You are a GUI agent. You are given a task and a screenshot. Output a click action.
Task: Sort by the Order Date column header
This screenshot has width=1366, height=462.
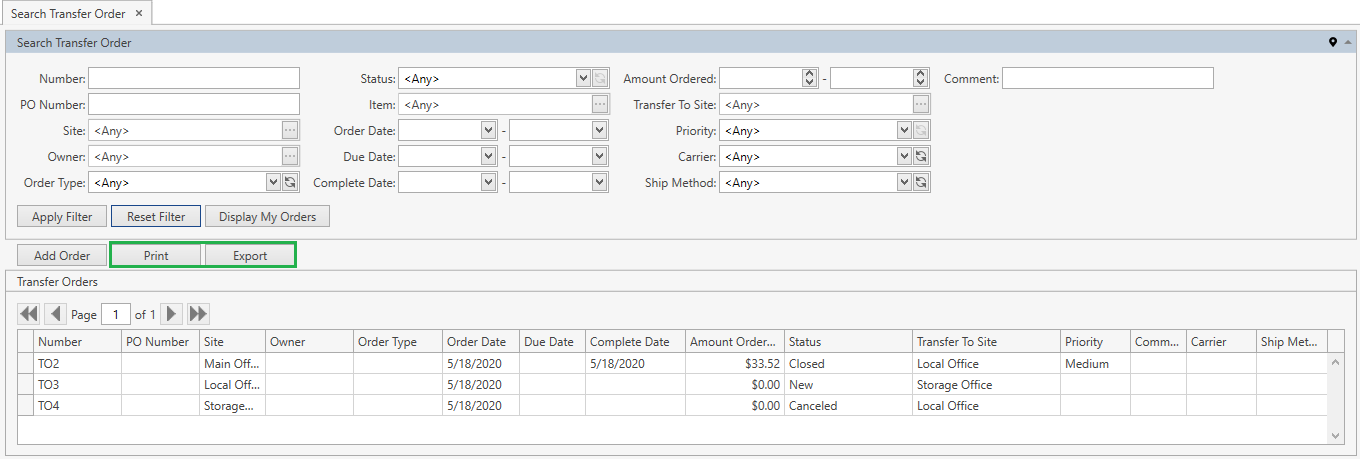[x=480, y=342]
